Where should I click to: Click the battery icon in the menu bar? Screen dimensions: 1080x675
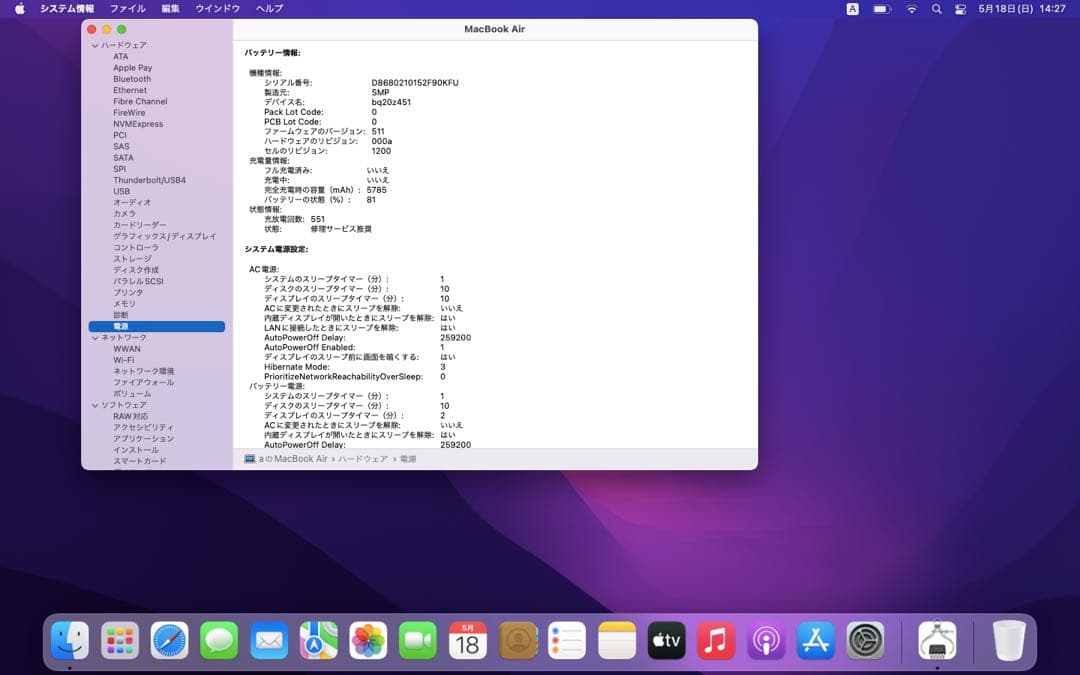pyautogui.click(x=881, y=9)
